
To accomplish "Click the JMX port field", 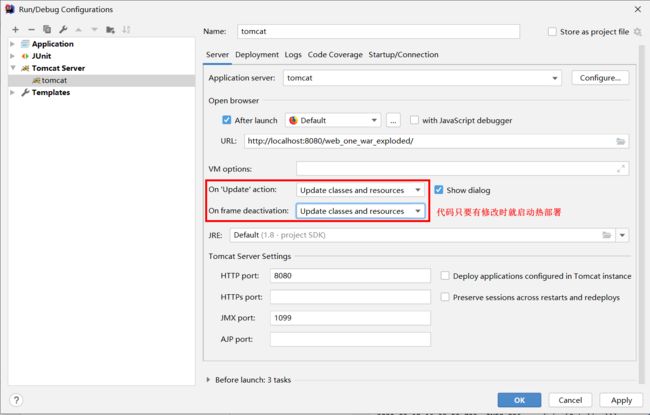I will 350,318.
